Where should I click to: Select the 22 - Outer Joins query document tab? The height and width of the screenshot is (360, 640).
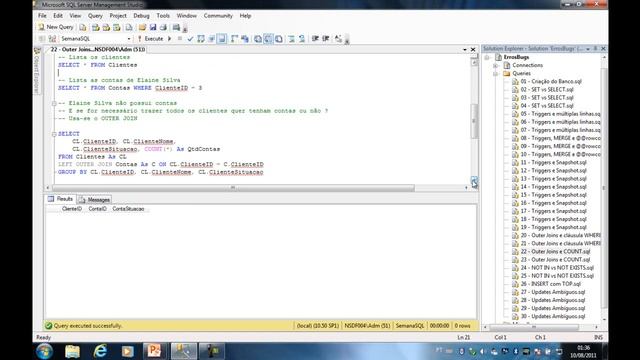(97, 49)
